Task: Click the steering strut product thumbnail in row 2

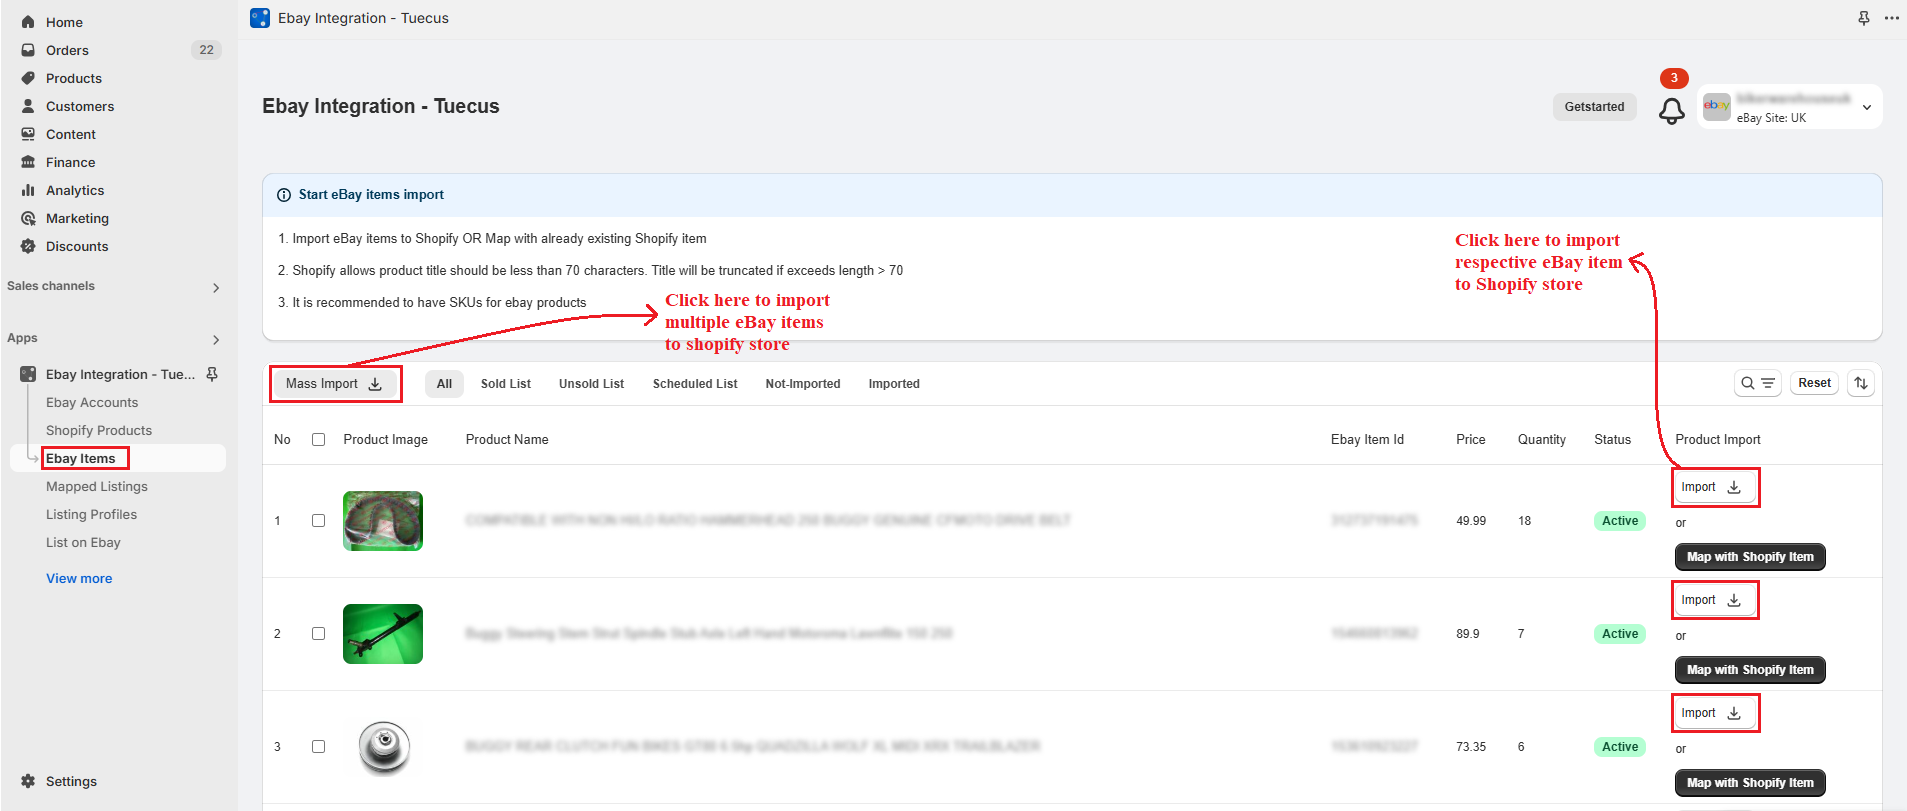Action: pos(383,634)
